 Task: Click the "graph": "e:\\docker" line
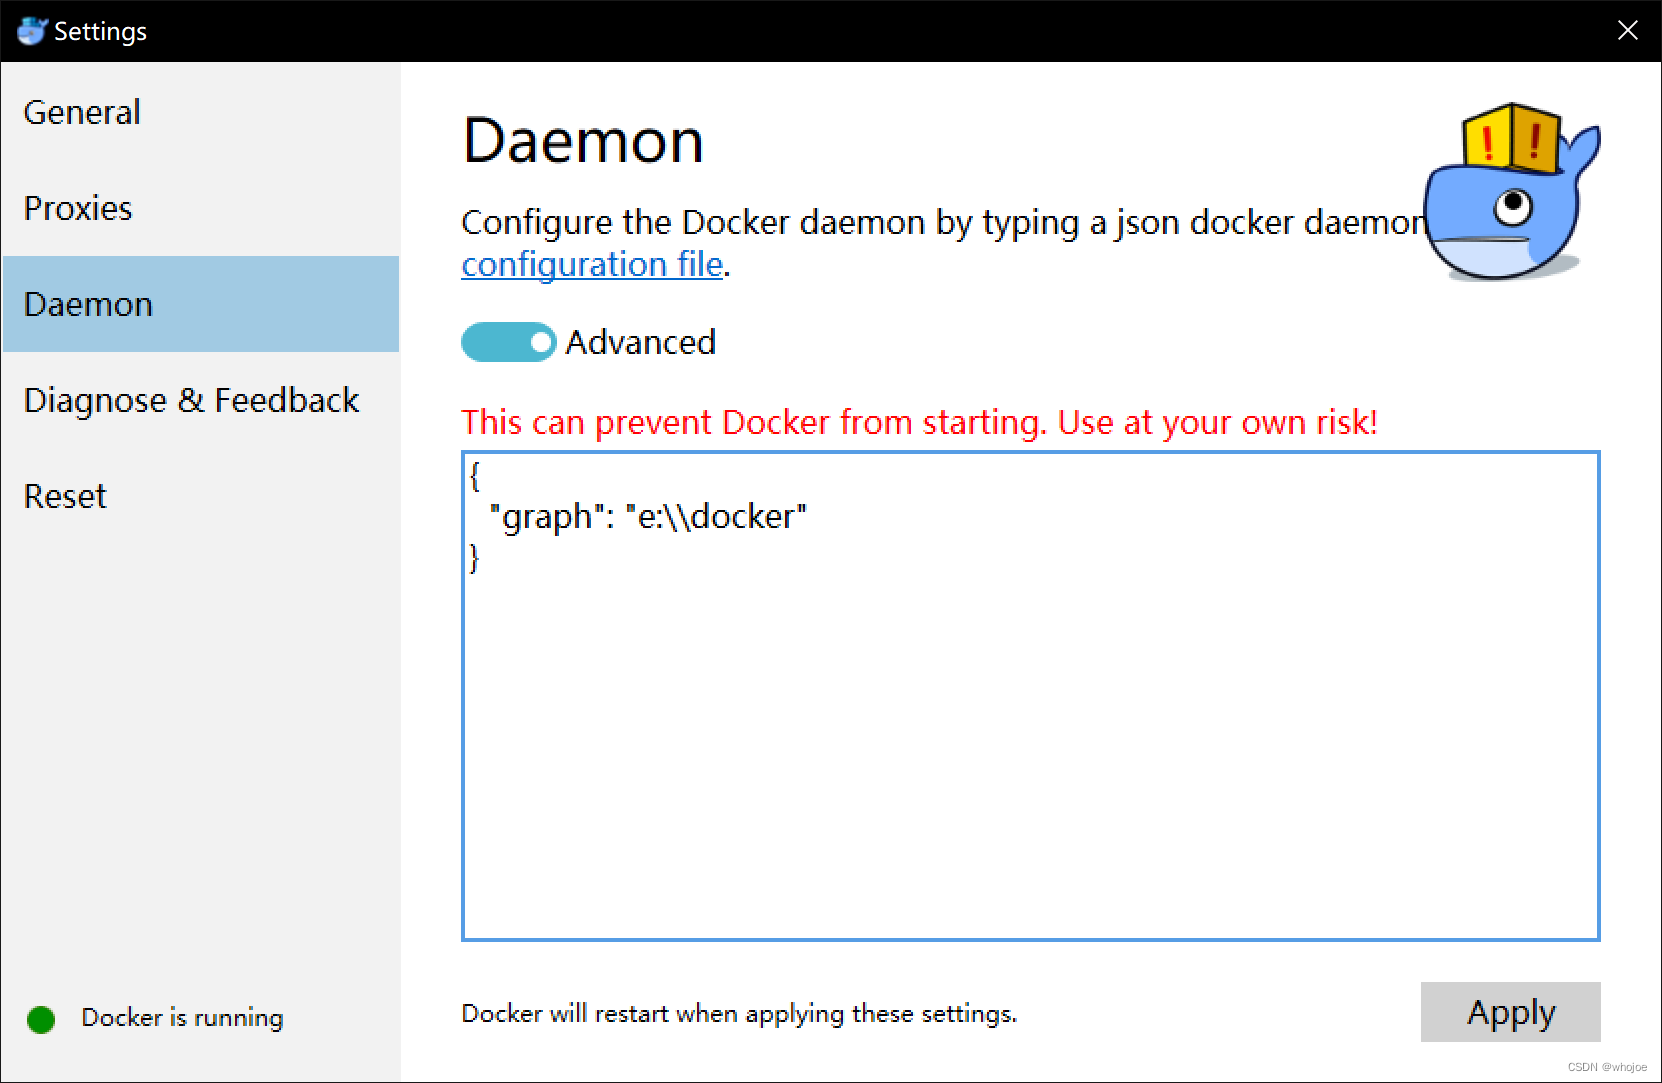tap(648, 516)
